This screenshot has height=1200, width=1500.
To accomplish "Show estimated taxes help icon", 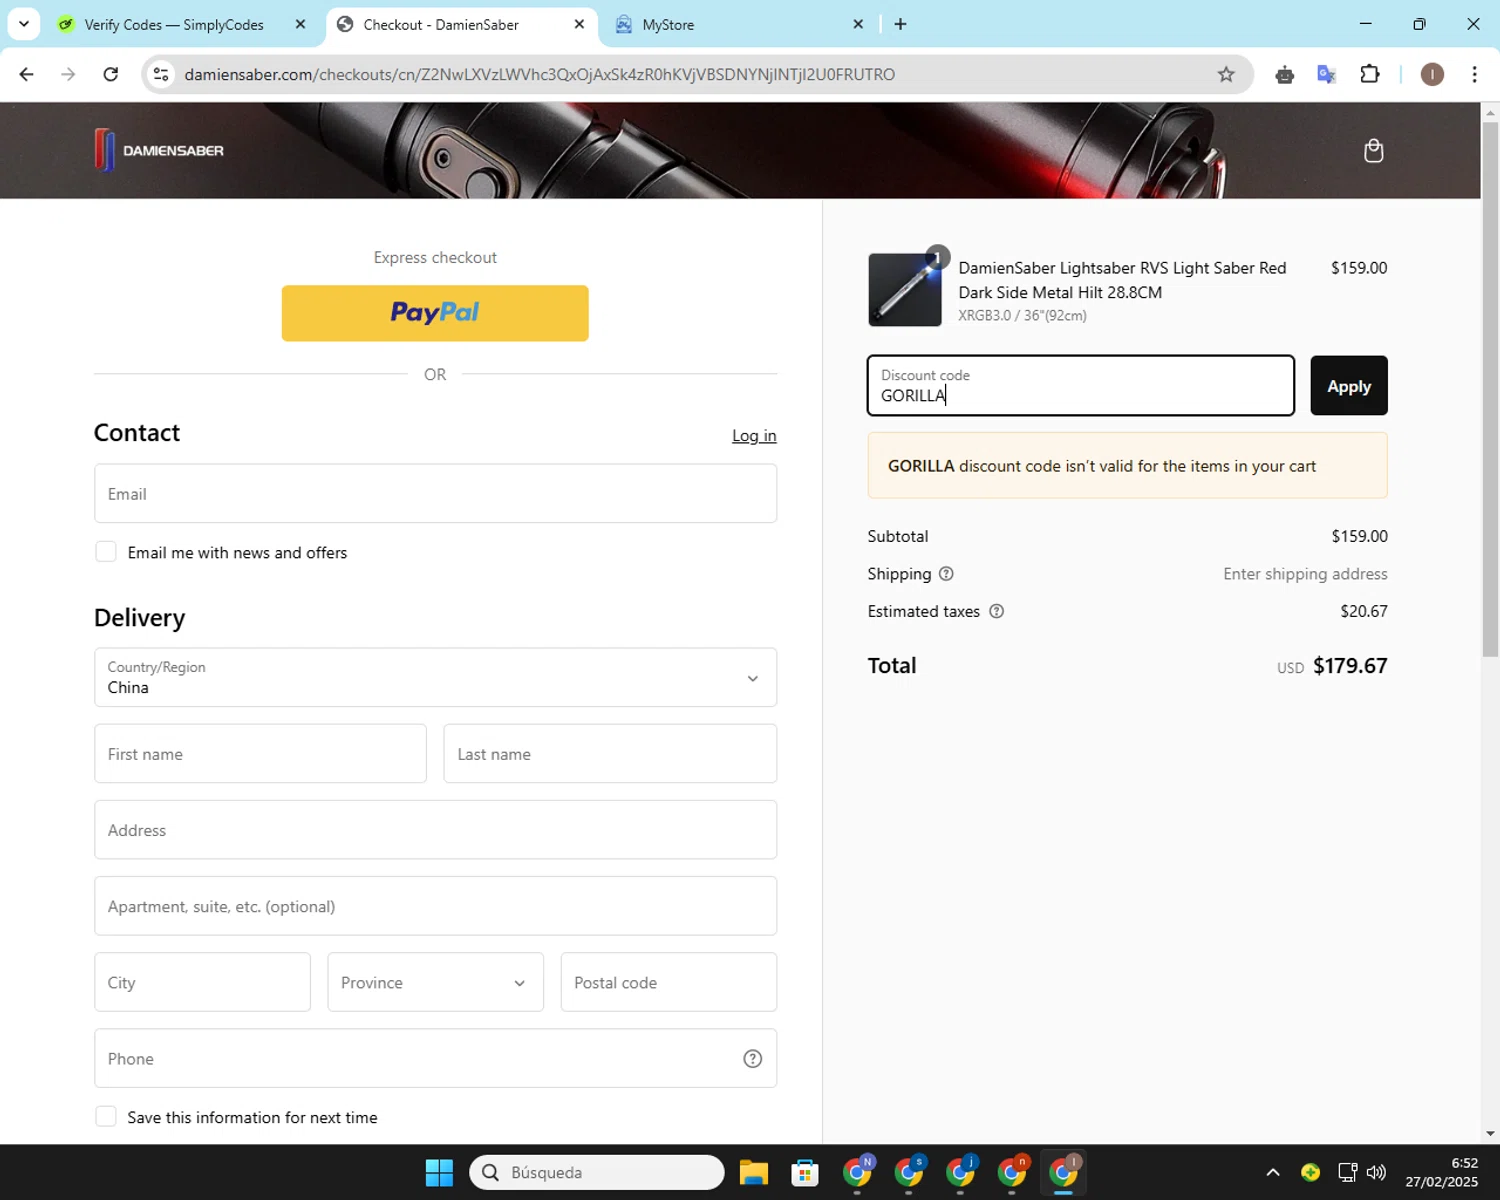I will coord(996,611).
